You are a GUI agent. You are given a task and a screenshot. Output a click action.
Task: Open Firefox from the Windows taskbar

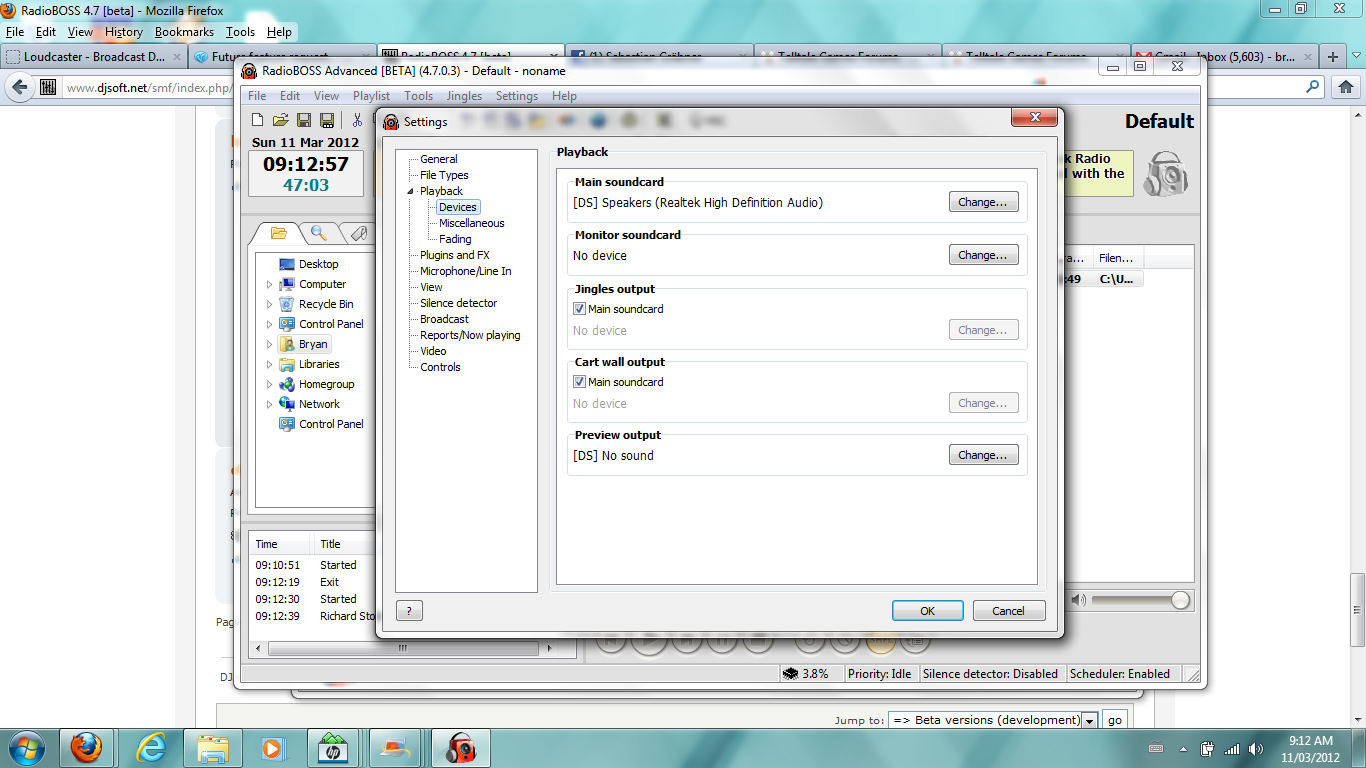point(86,748)
